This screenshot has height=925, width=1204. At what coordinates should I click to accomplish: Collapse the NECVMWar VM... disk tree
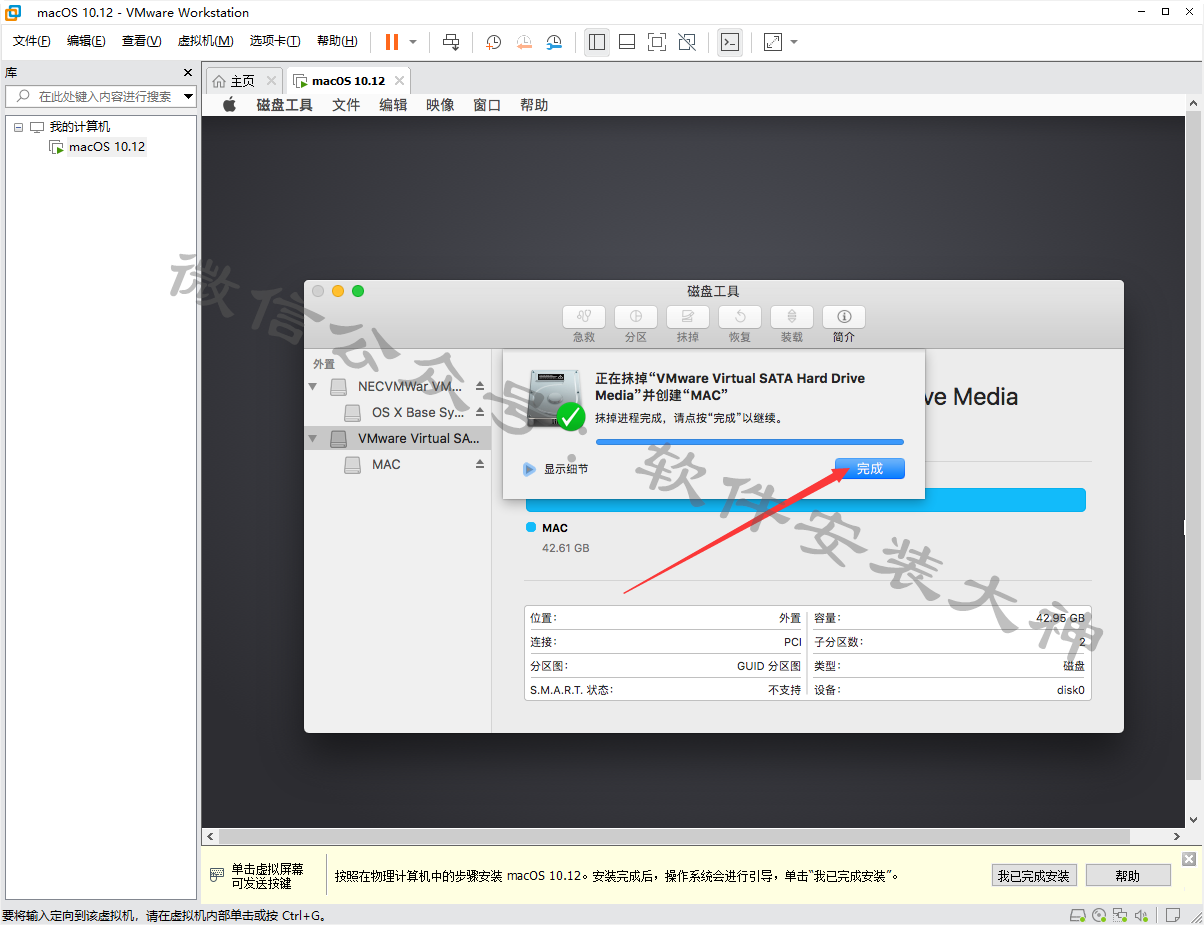[313, 386]
